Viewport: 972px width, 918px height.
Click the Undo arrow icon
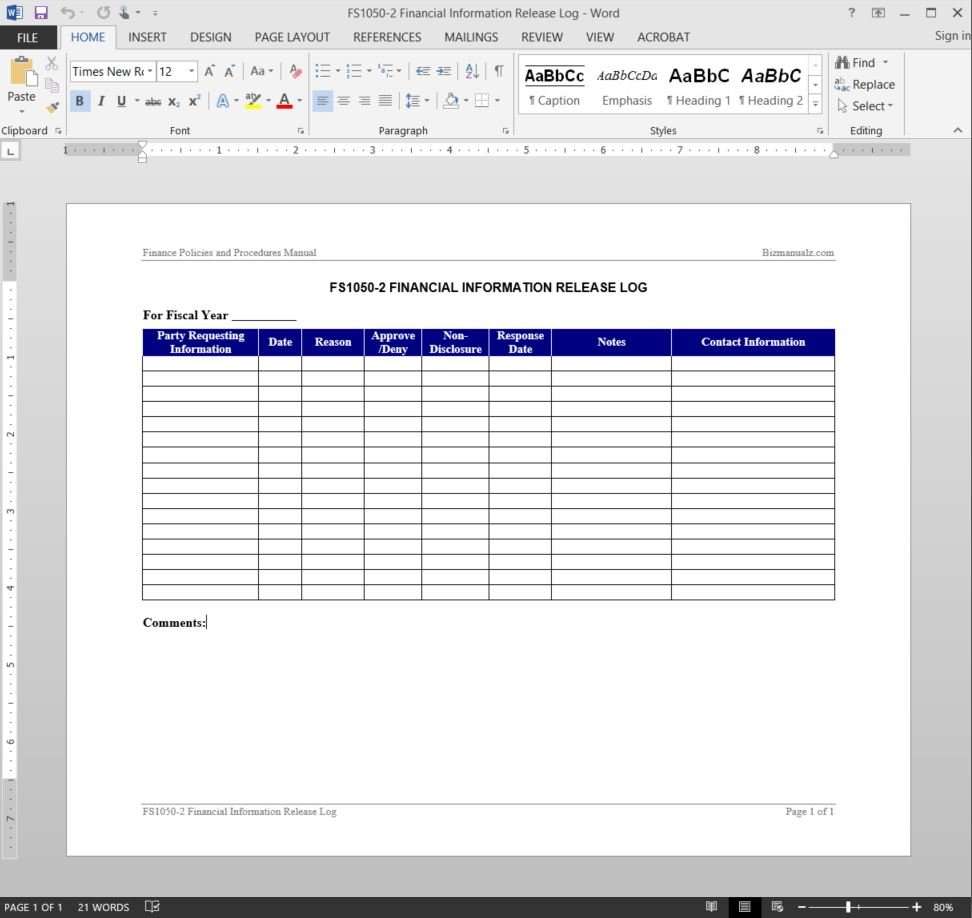(68, 12)
